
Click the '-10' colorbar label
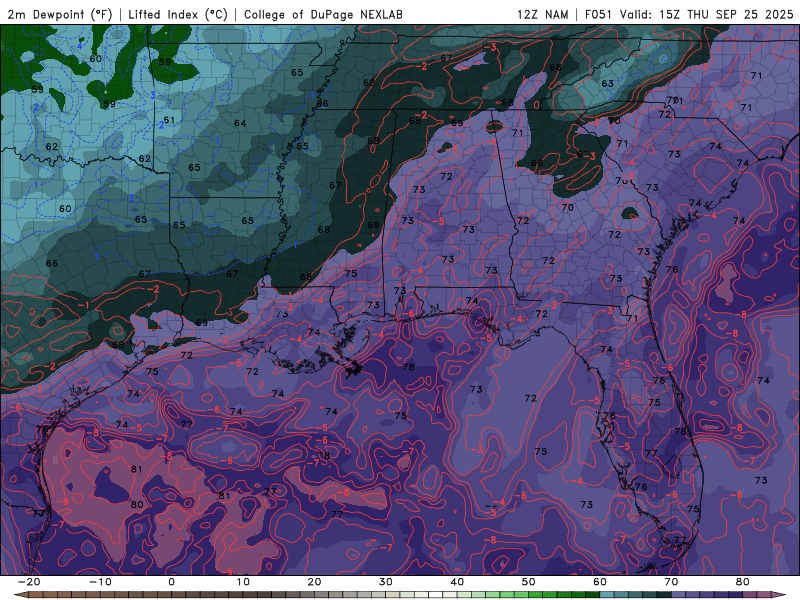click(100, 582)
